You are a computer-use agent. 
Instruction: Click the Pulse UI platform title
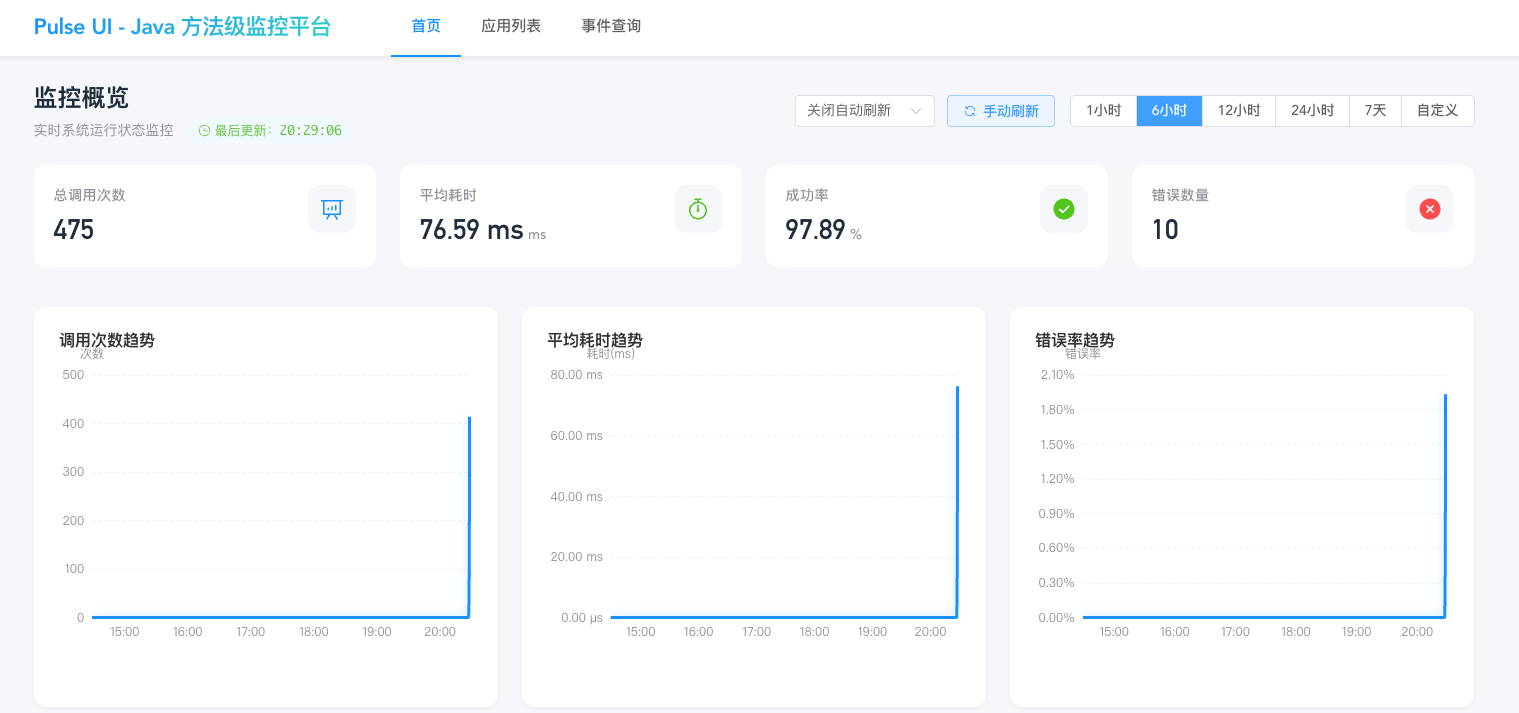pyautogui.click(x=182, y=27)
